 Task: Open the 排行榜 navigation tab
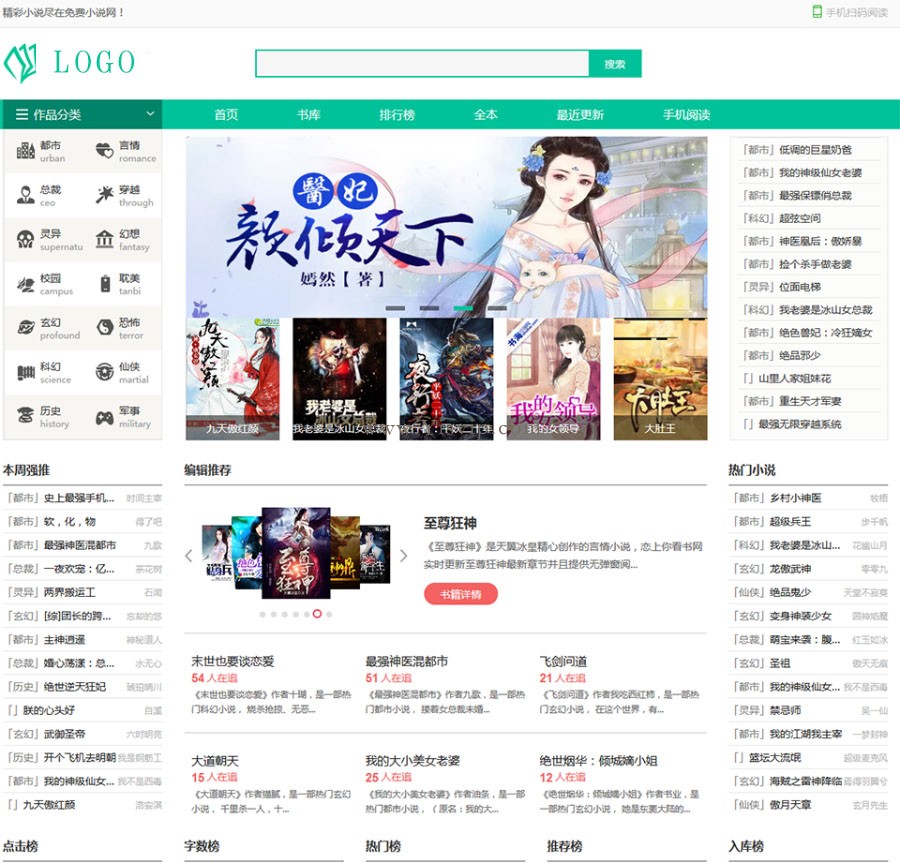[x=397, y=114]
